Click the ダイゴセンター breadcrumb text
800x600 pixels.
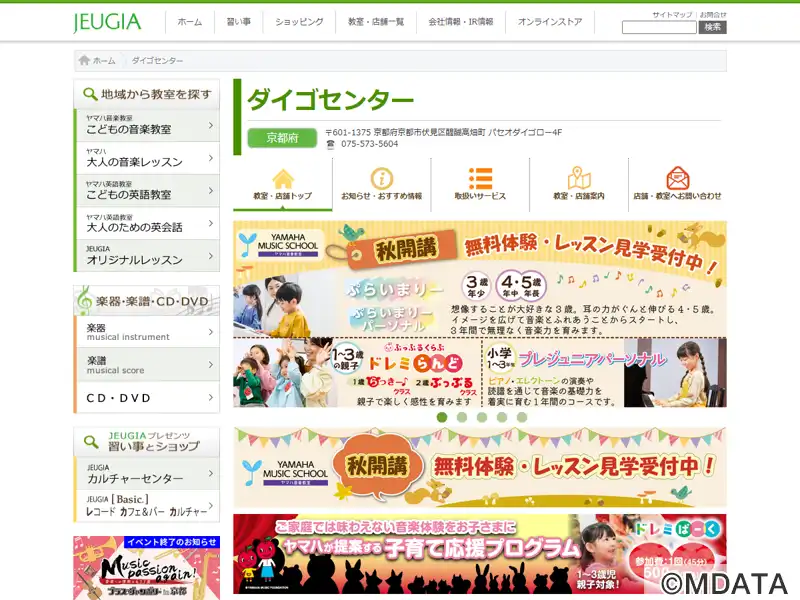tap(157, 61)
